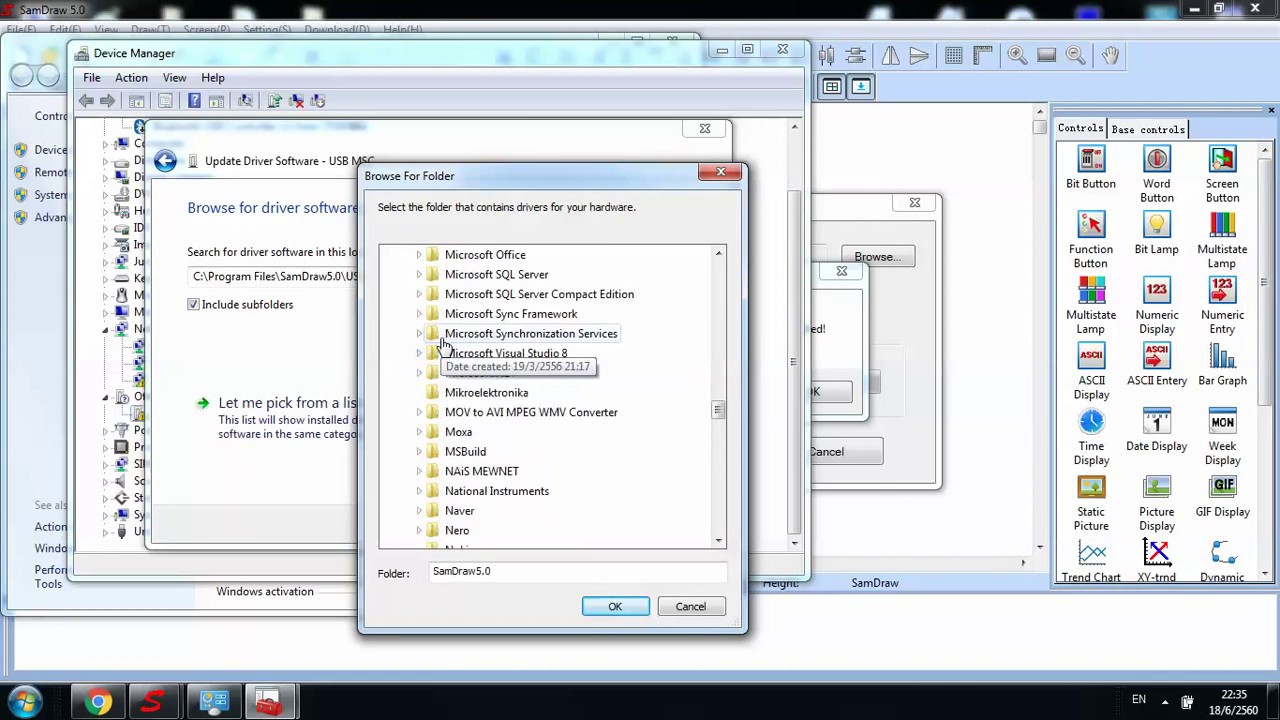1280x720 pixels.
Task: Select the Screen Button control
Action: (x=1222, y=175)
